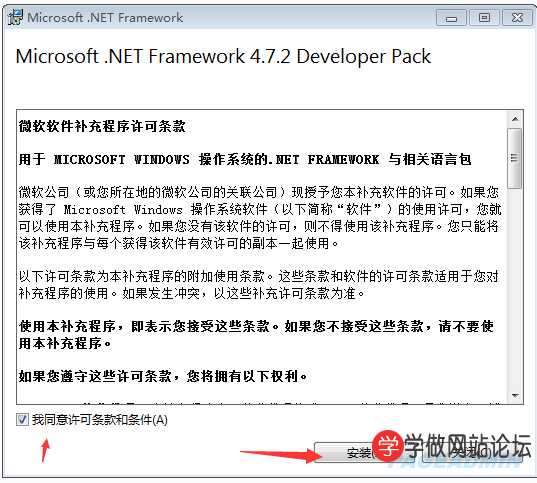
Task: Close window with title bar X
Action: pos(517,18)
